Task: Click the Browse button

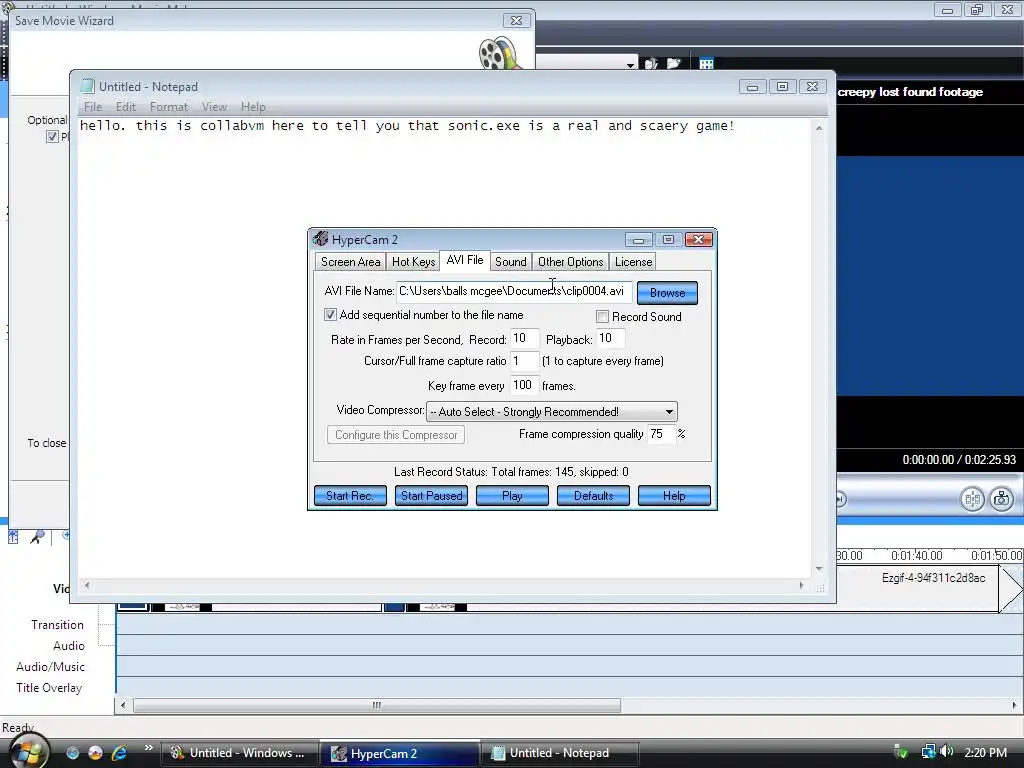Action: tap(667, 293)
